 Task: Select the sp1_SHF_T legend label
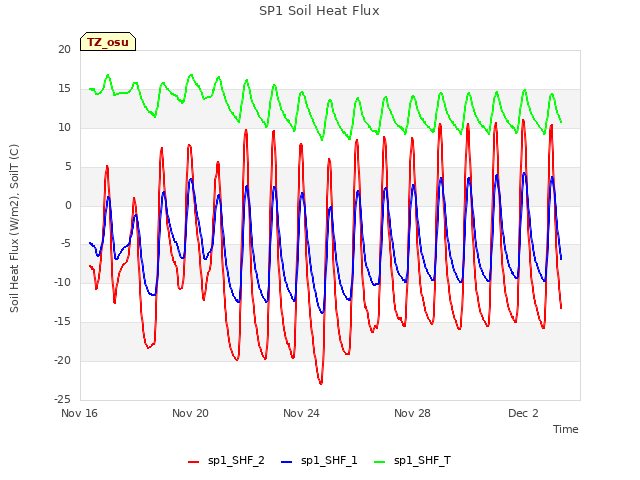tap(422, 460)
